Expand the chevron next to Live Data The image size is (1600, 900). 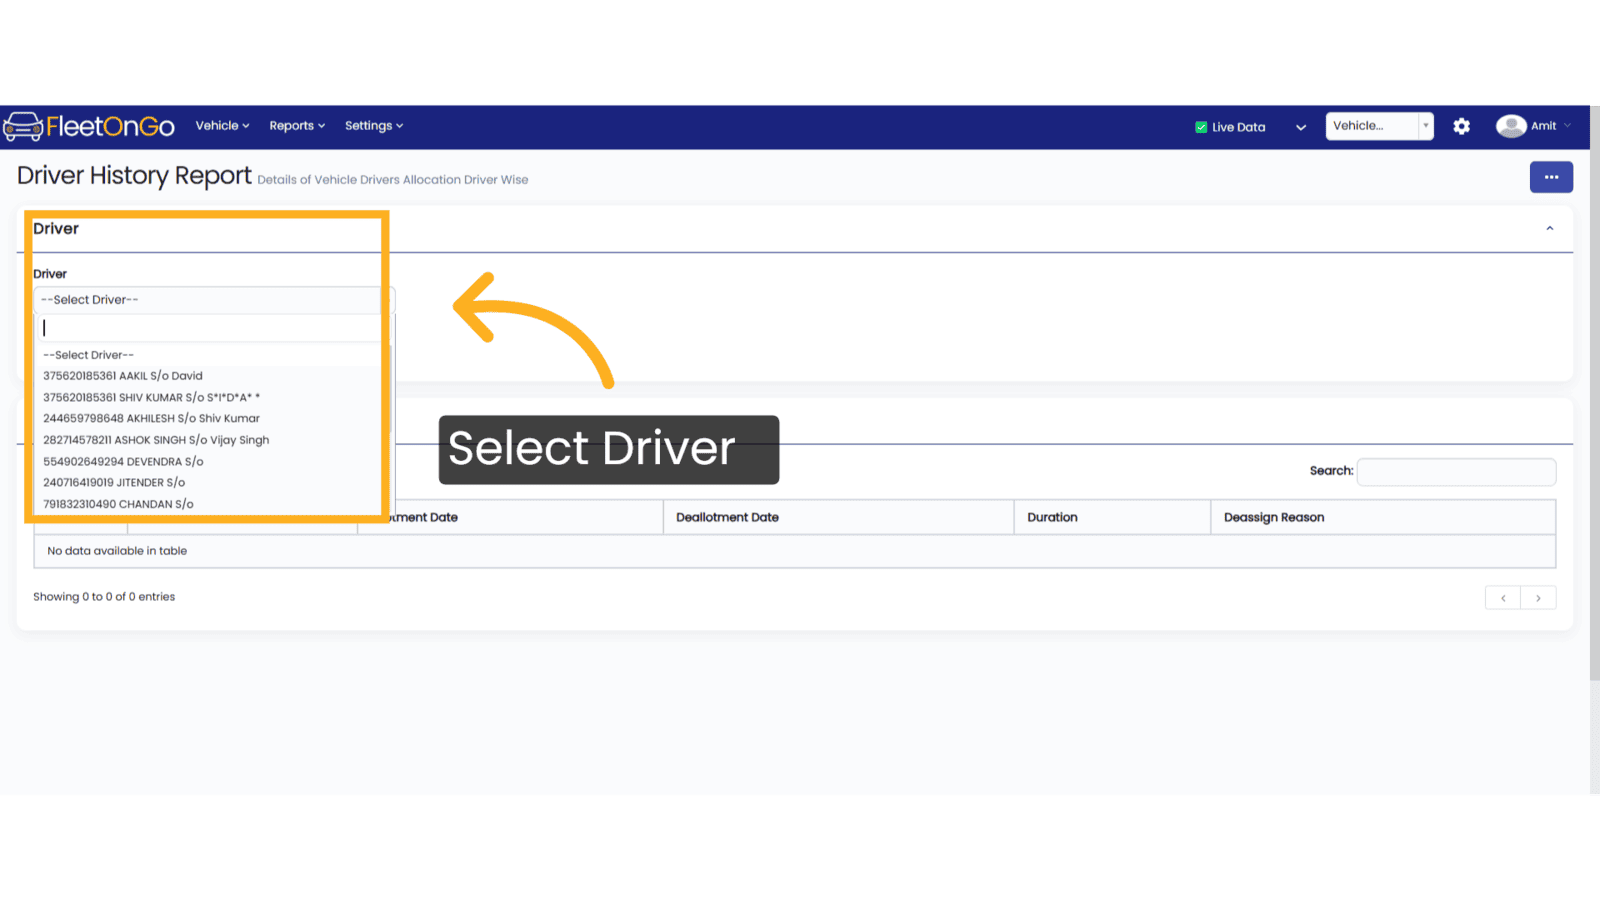(1301, 127)
